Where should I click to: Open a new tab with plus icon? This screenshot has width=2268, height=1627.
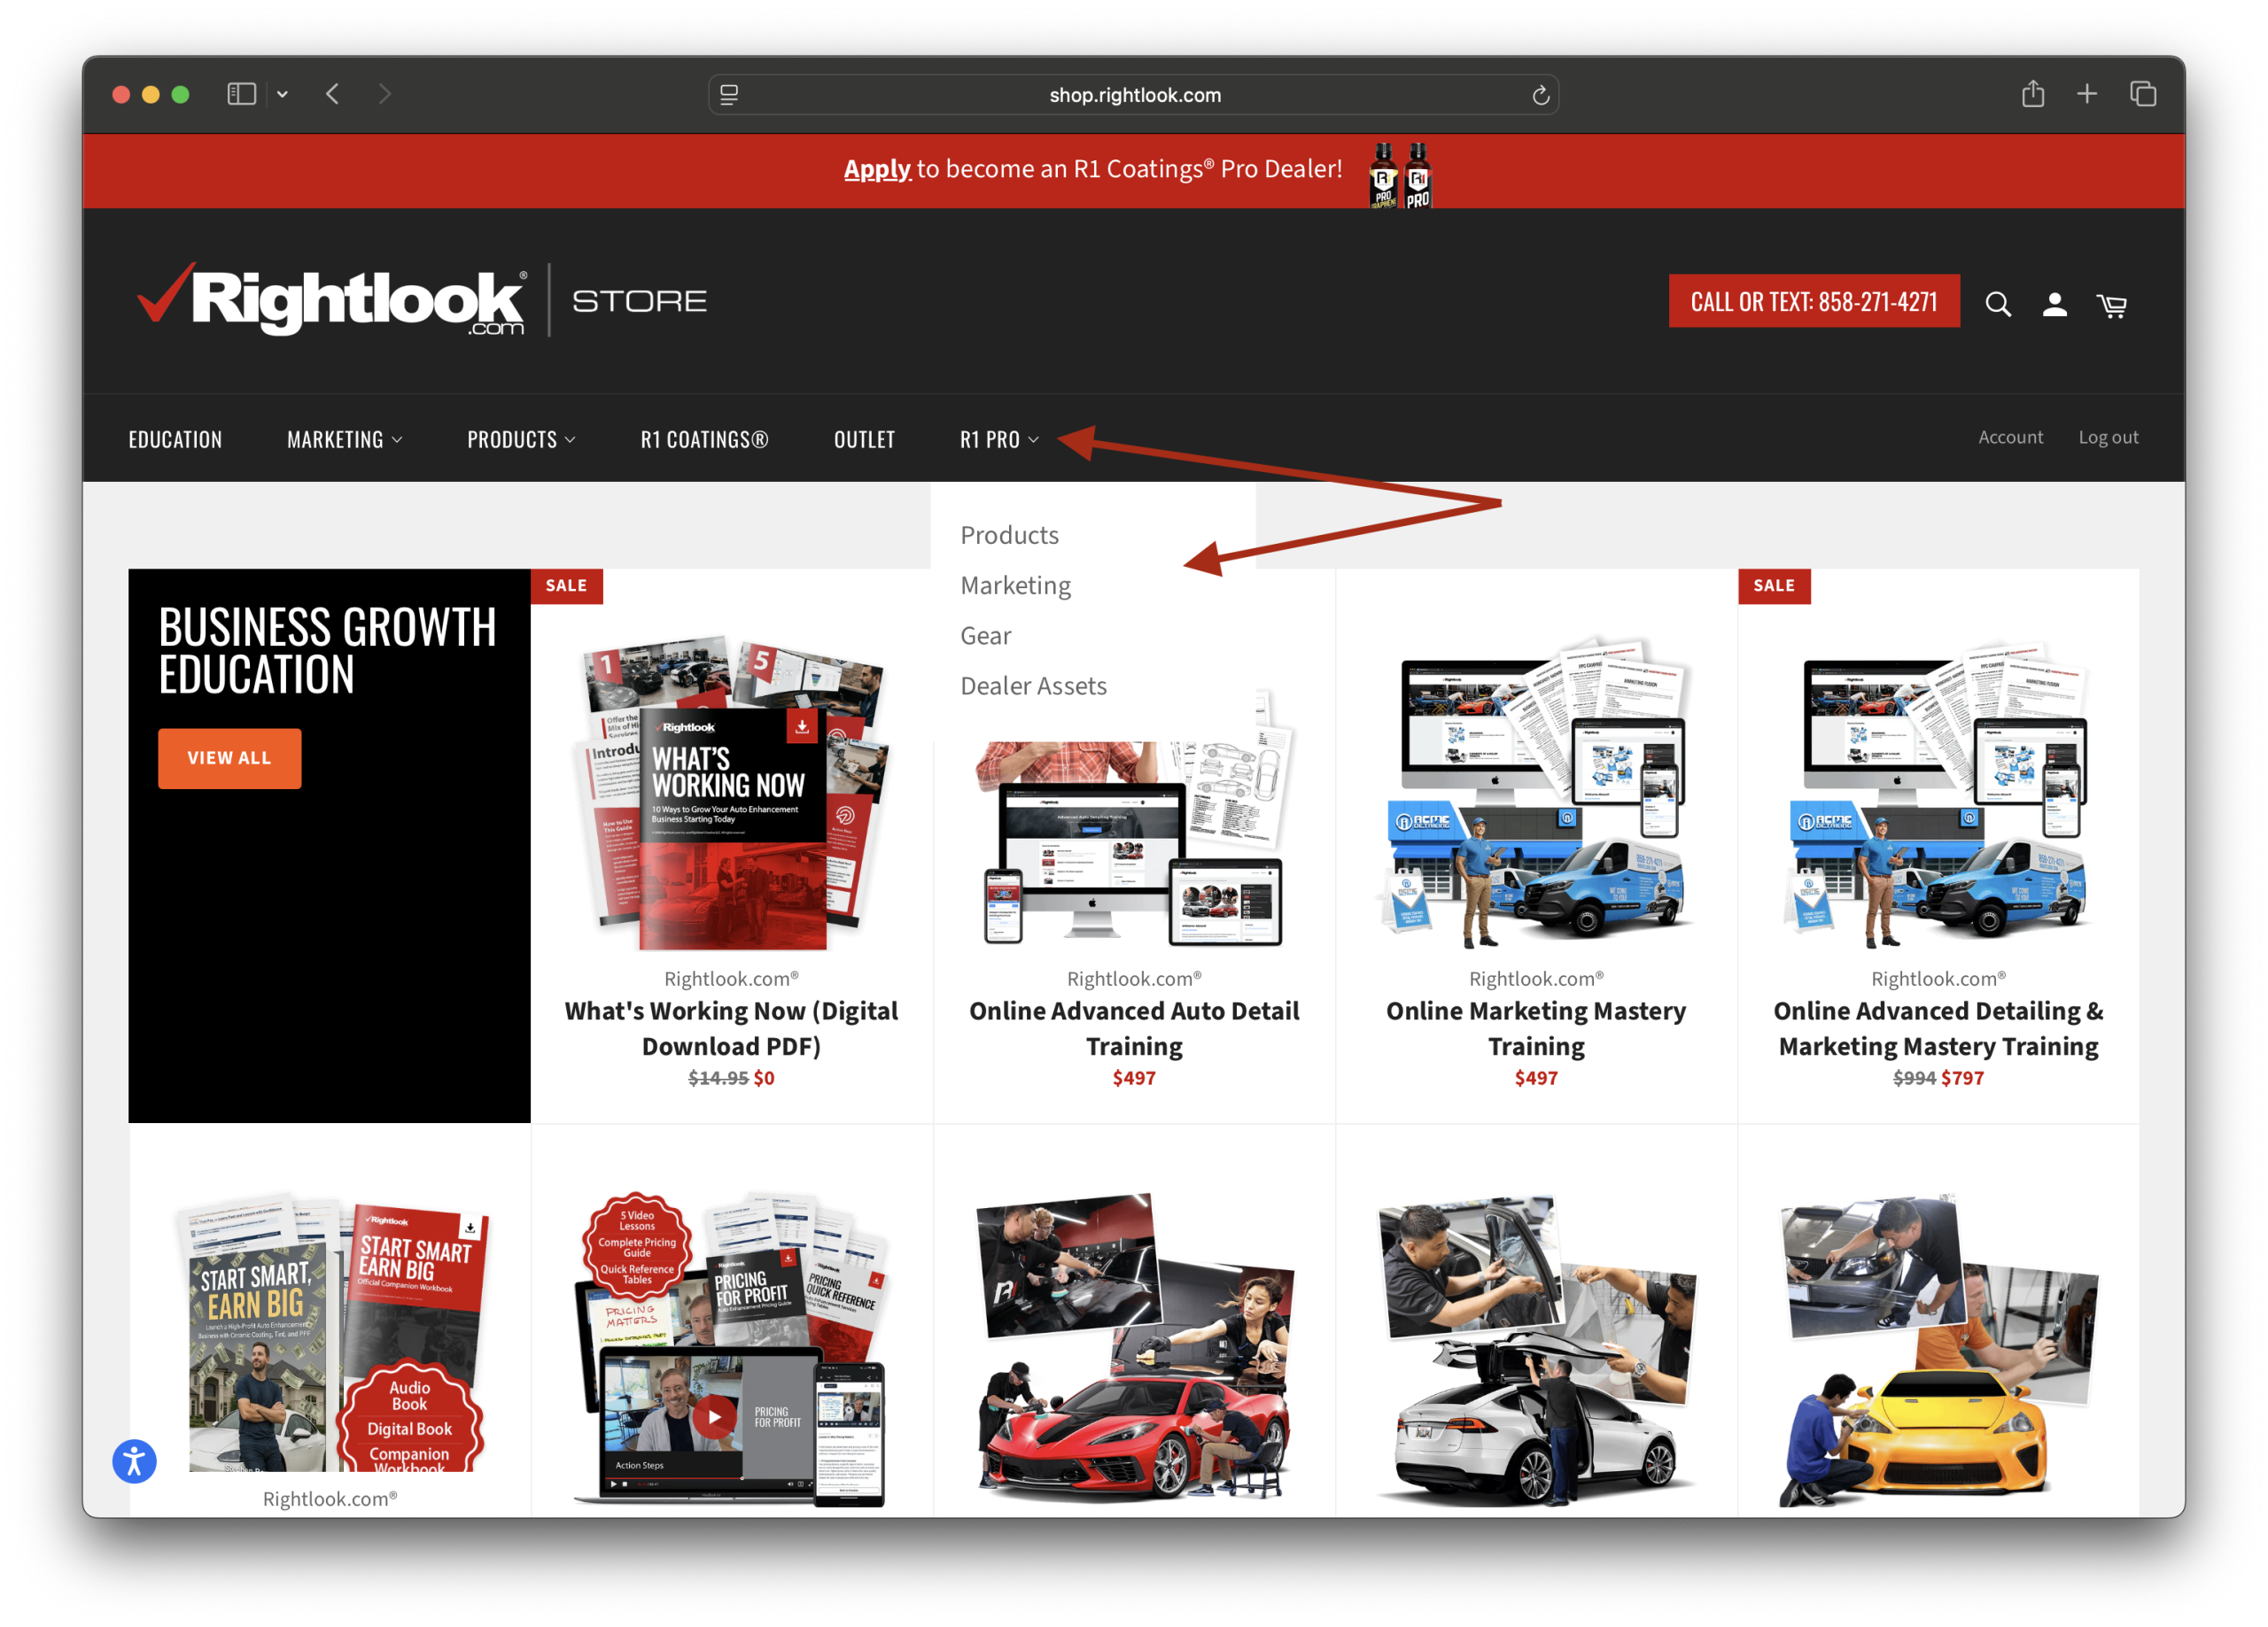(2087, 94)
